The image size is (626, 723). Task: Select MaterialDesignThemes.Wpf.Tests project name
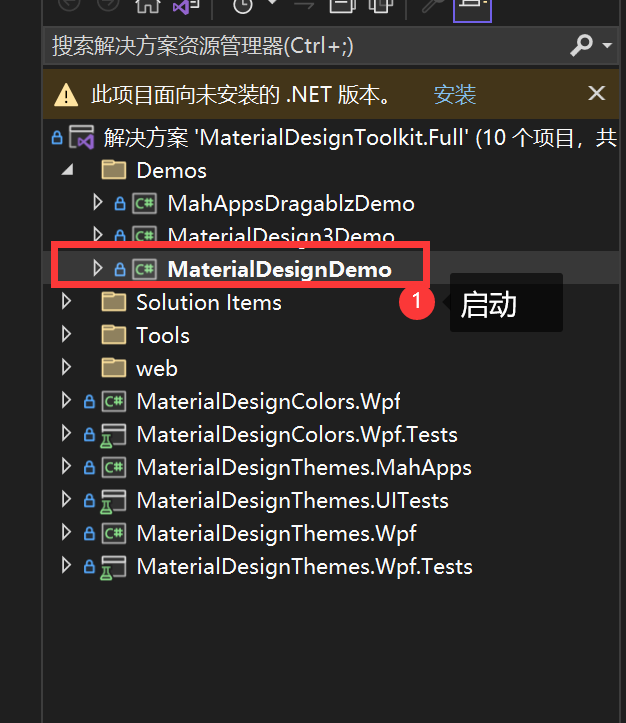[x=305, y=567]
